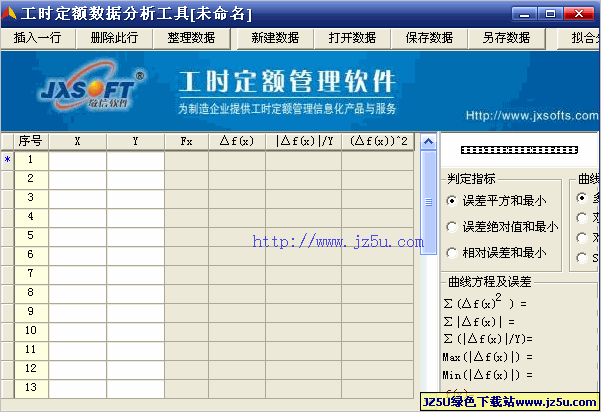Image resolution: width=601 pixels, height=412 pixels.
Task: Click the 序号 column header
Action: pos(31,141)
